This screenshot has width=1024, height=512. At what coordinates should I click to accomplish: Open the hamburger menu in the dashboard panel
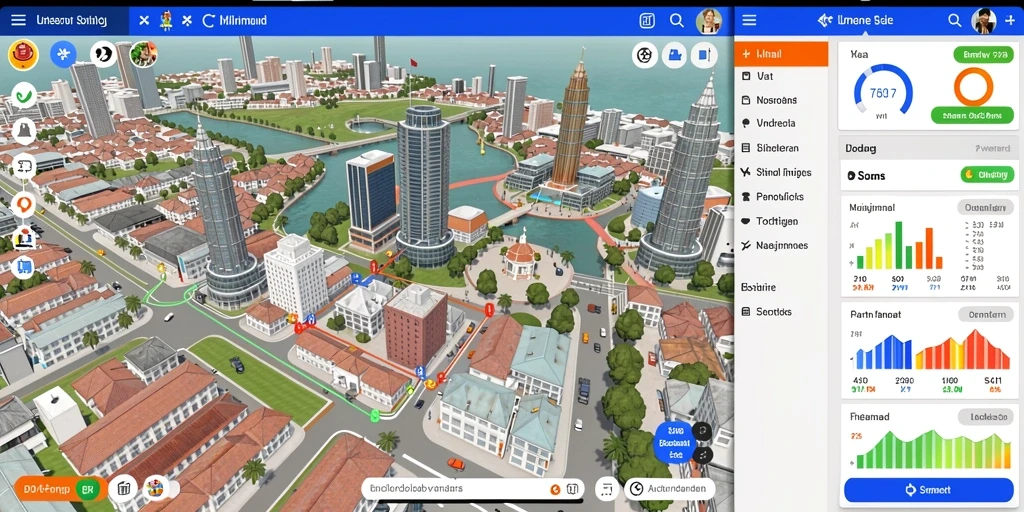(x=749, y=20)
